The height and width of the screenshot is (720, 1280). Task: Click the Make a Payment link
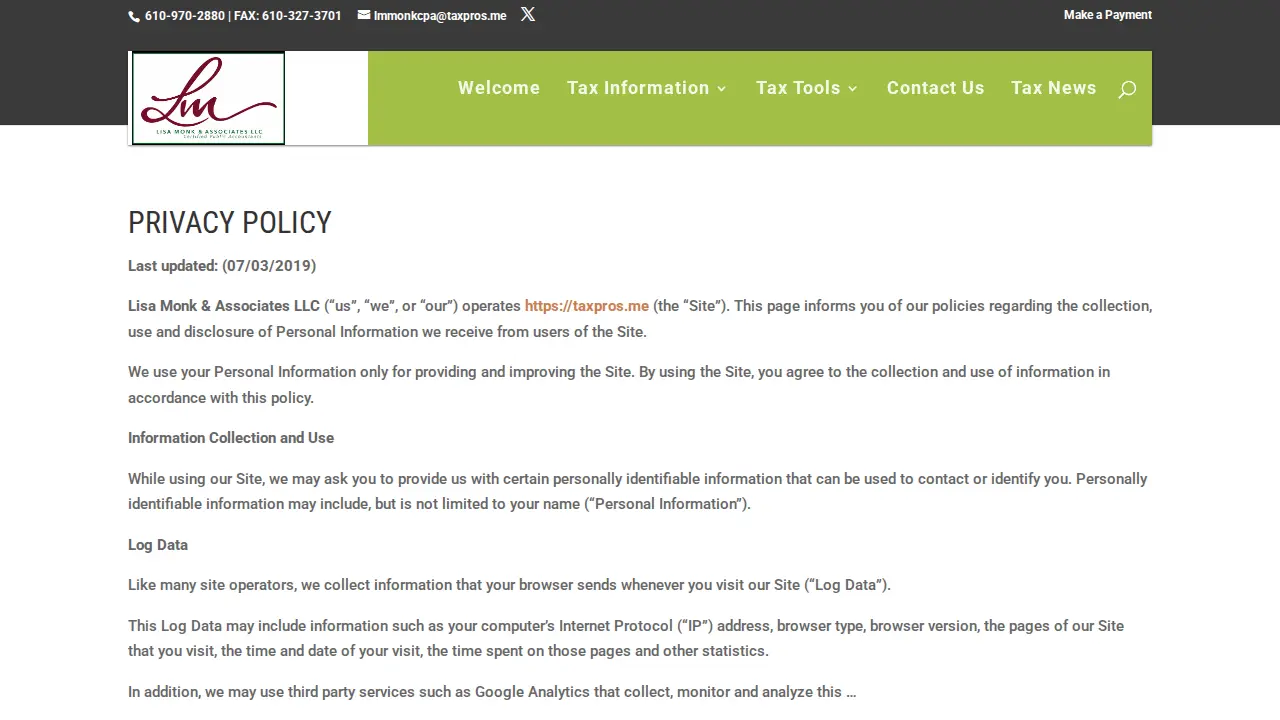click(1108, 15)
